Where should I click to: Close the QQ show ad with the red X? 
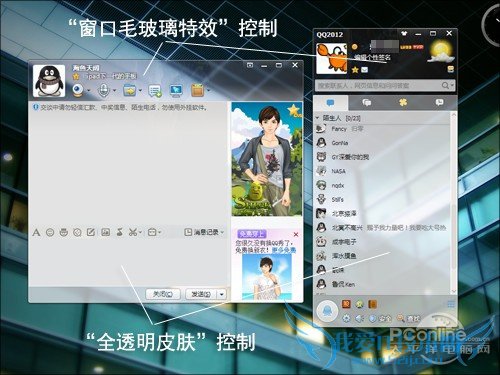tap(296, 234)
